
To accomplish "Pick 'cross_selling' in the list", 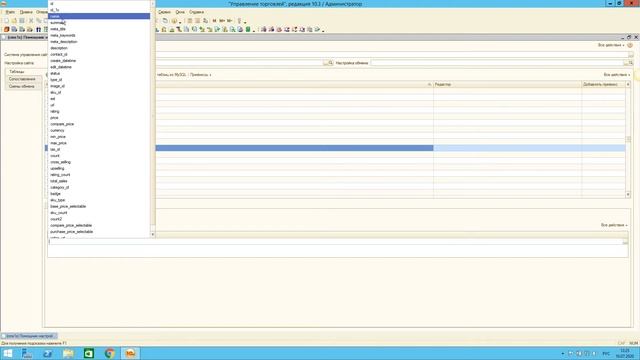I will tap(60, 162).
